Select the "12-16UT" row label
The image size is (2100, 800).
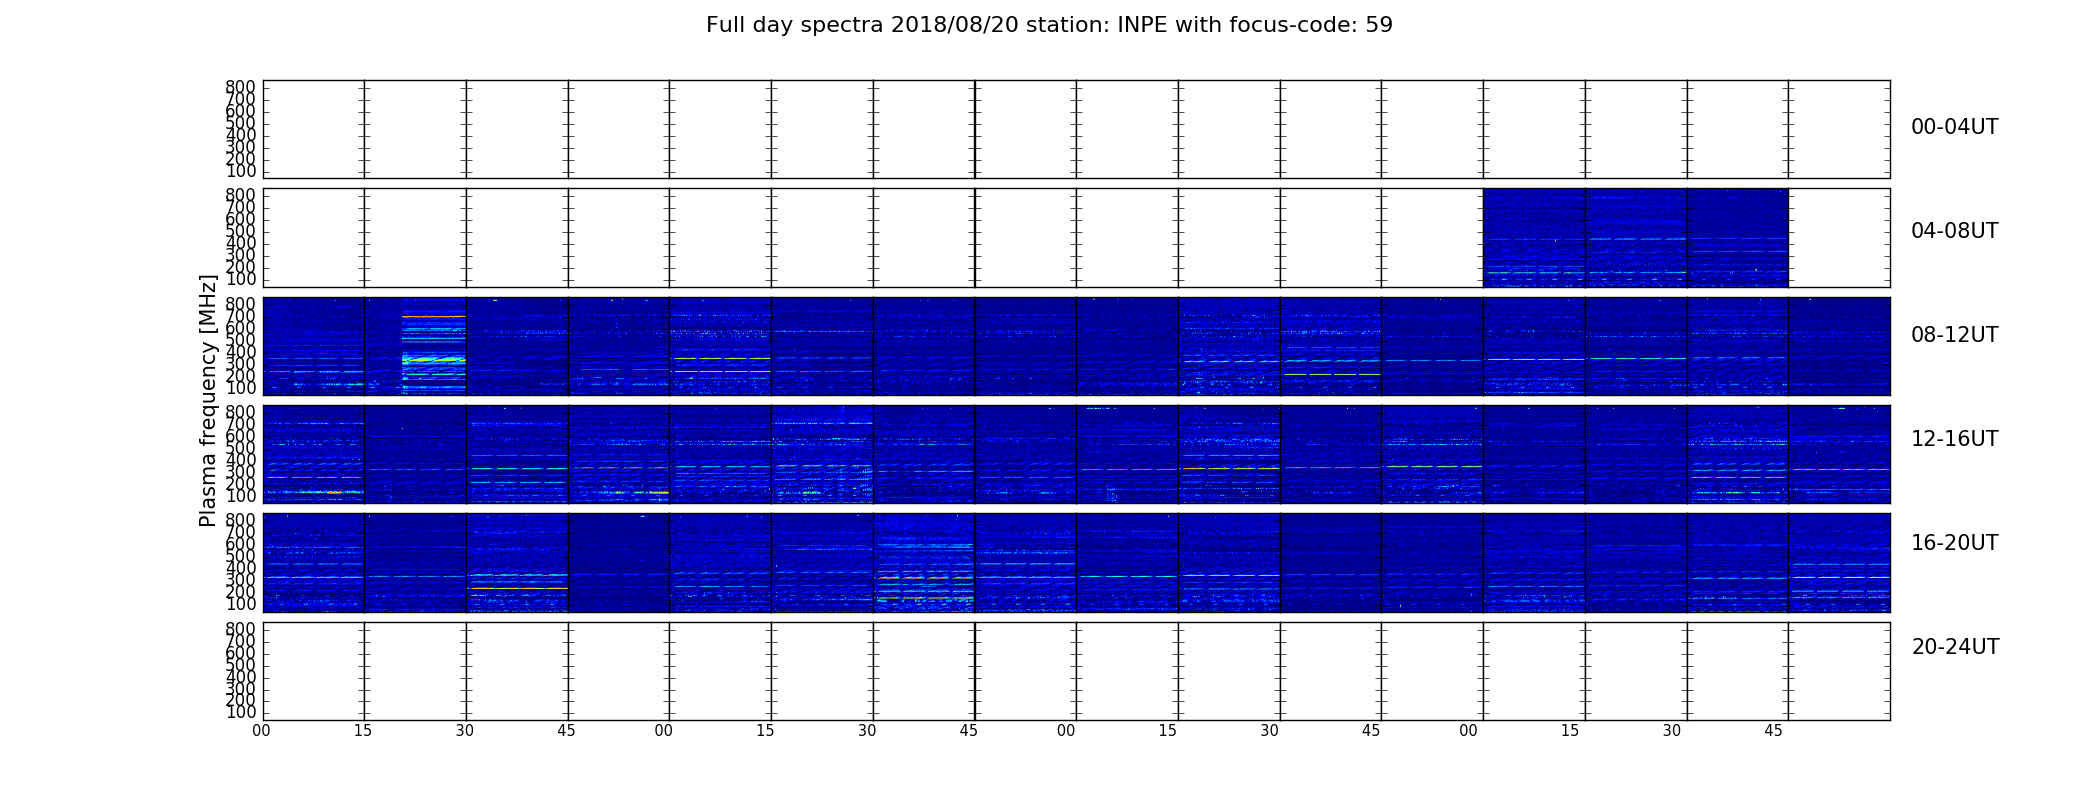click(x=1954, y=439)
